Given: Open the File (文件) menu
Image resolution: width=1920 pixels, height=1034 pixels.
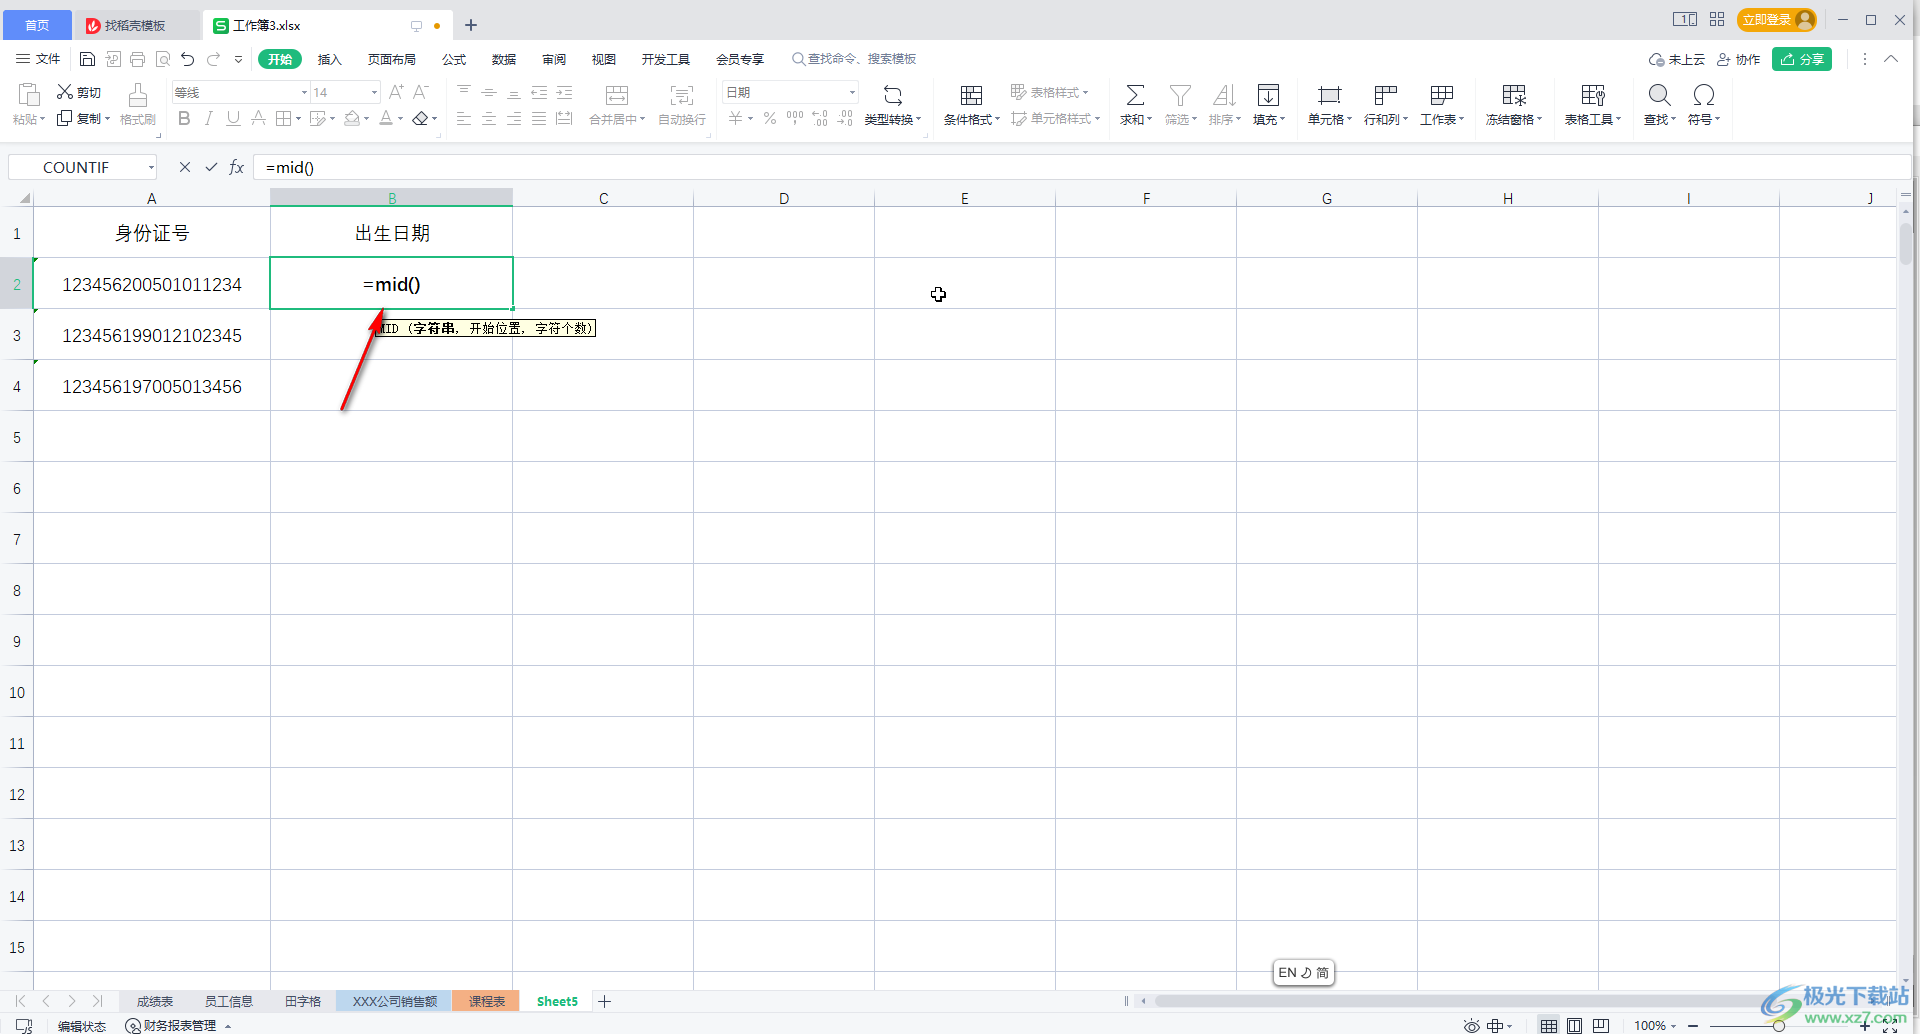Looking at the screenshot, I should coord(38,59).
